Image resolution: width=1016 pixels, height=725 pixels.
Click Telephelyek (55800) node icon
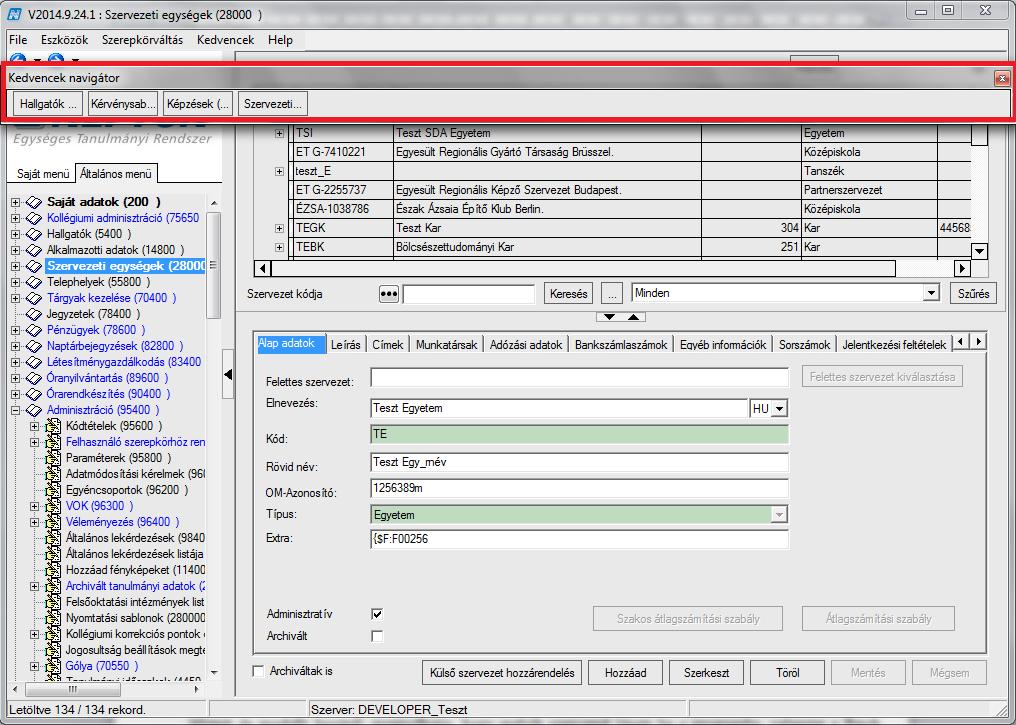34,282
